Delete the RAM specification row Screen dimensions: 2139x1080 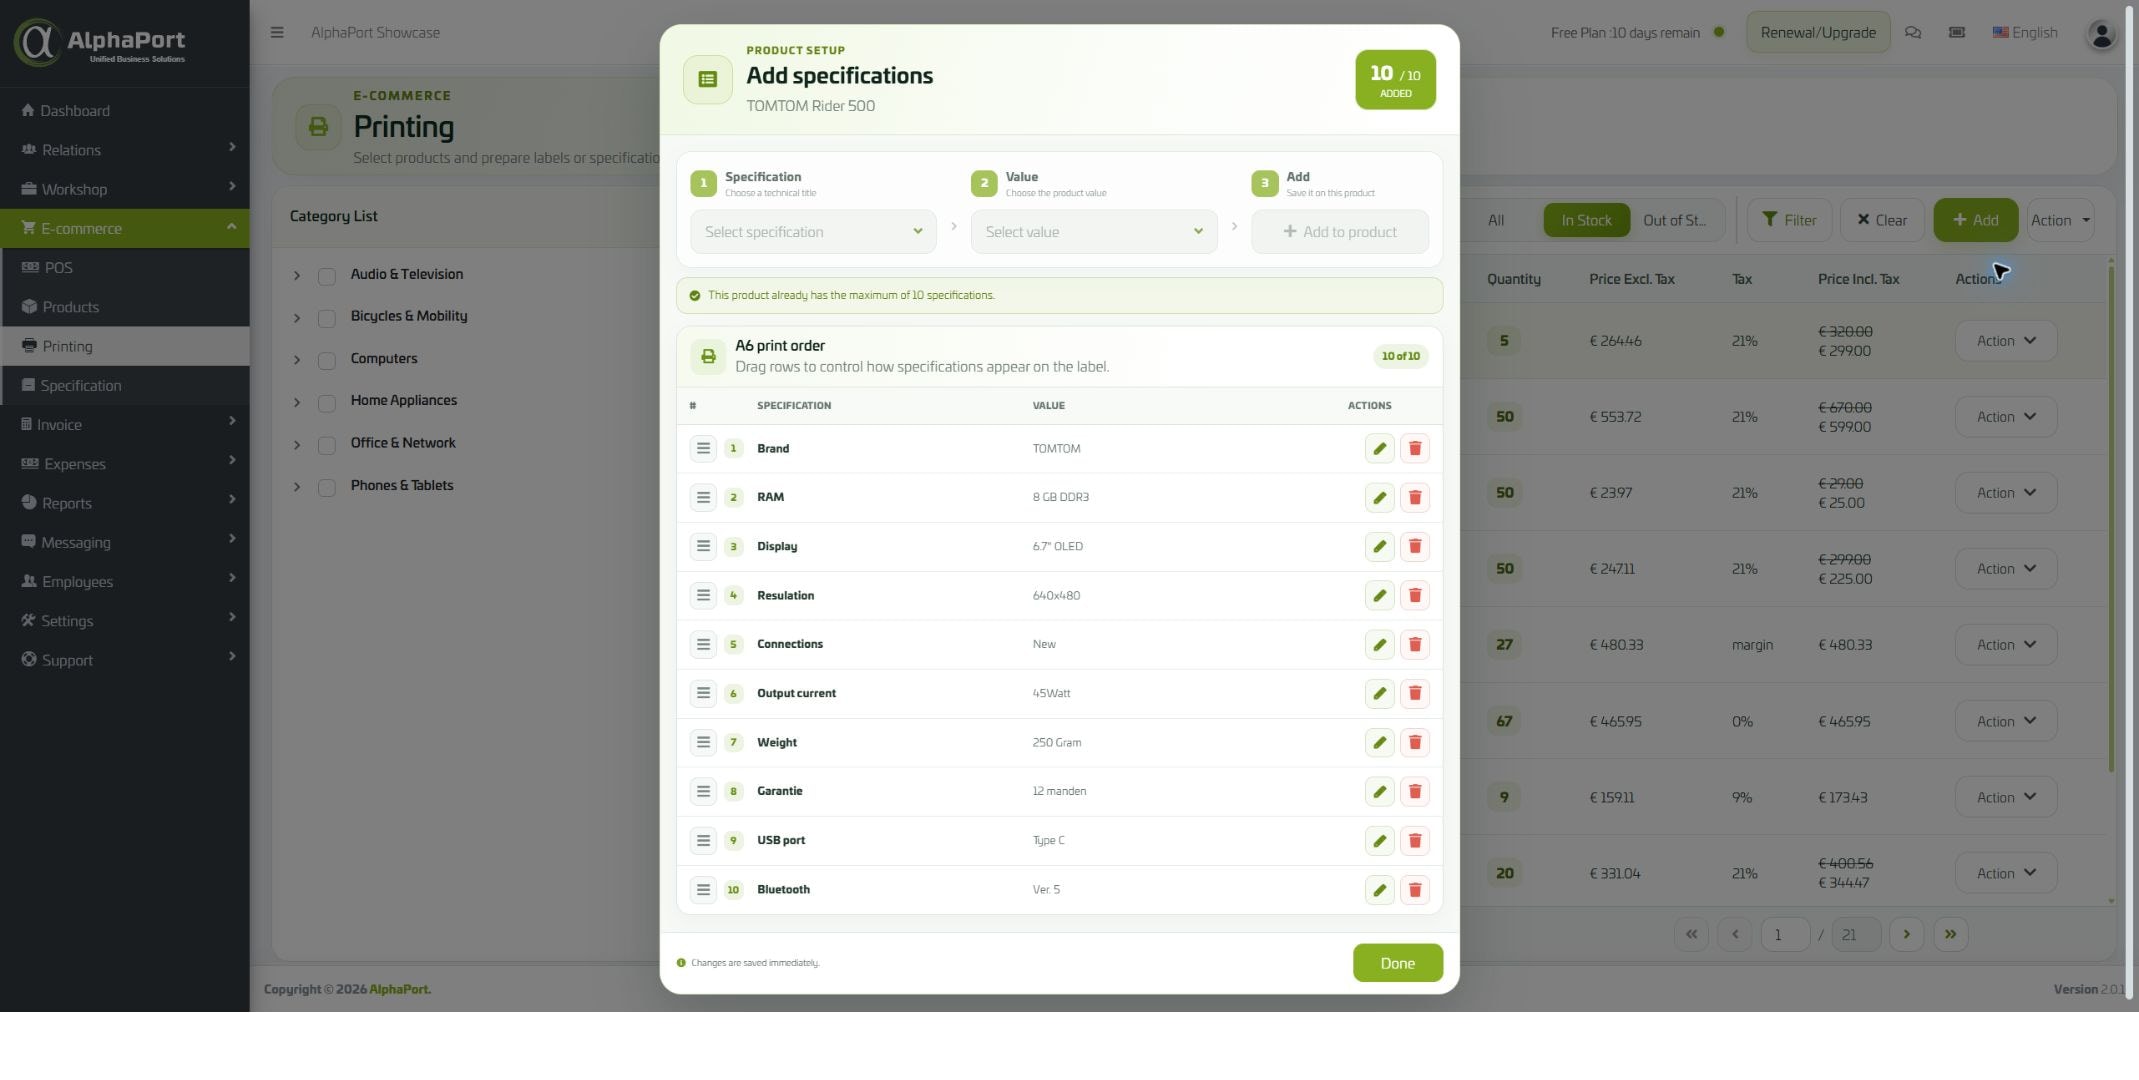tap(1414, 498)
